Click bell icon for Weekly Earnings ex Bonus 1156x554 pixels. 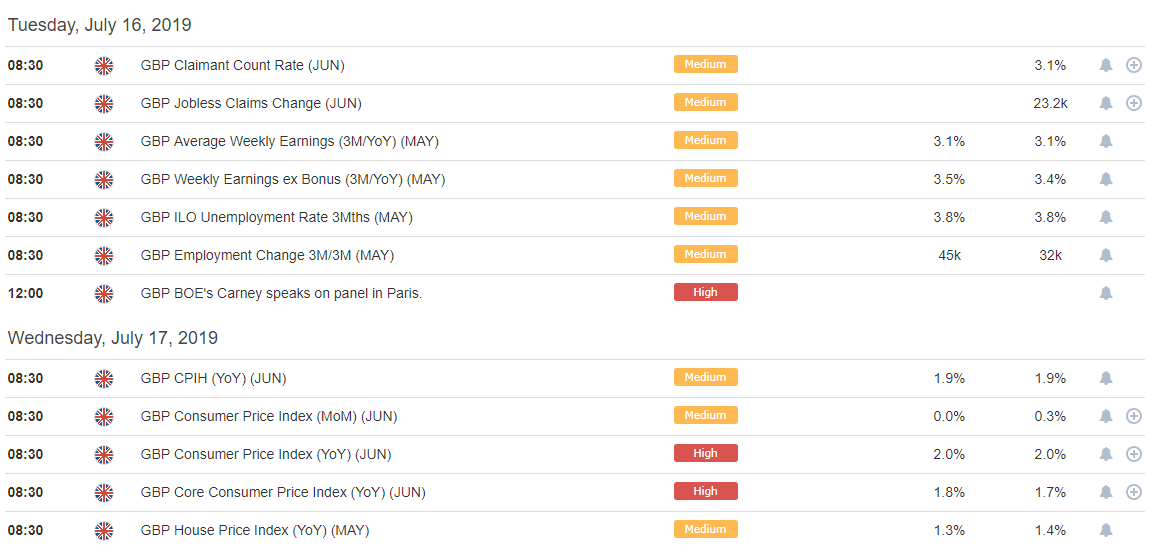click(x=1106, y=179)
